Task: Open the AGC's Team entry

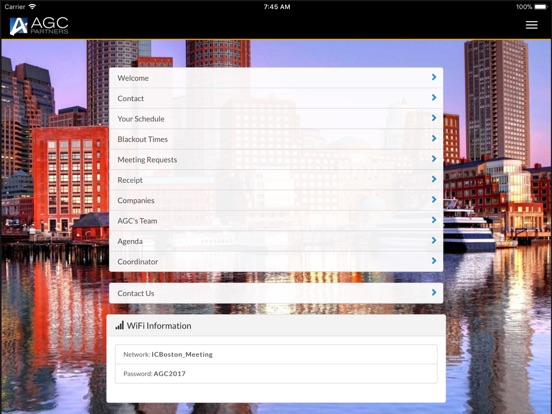Action: 276,221
